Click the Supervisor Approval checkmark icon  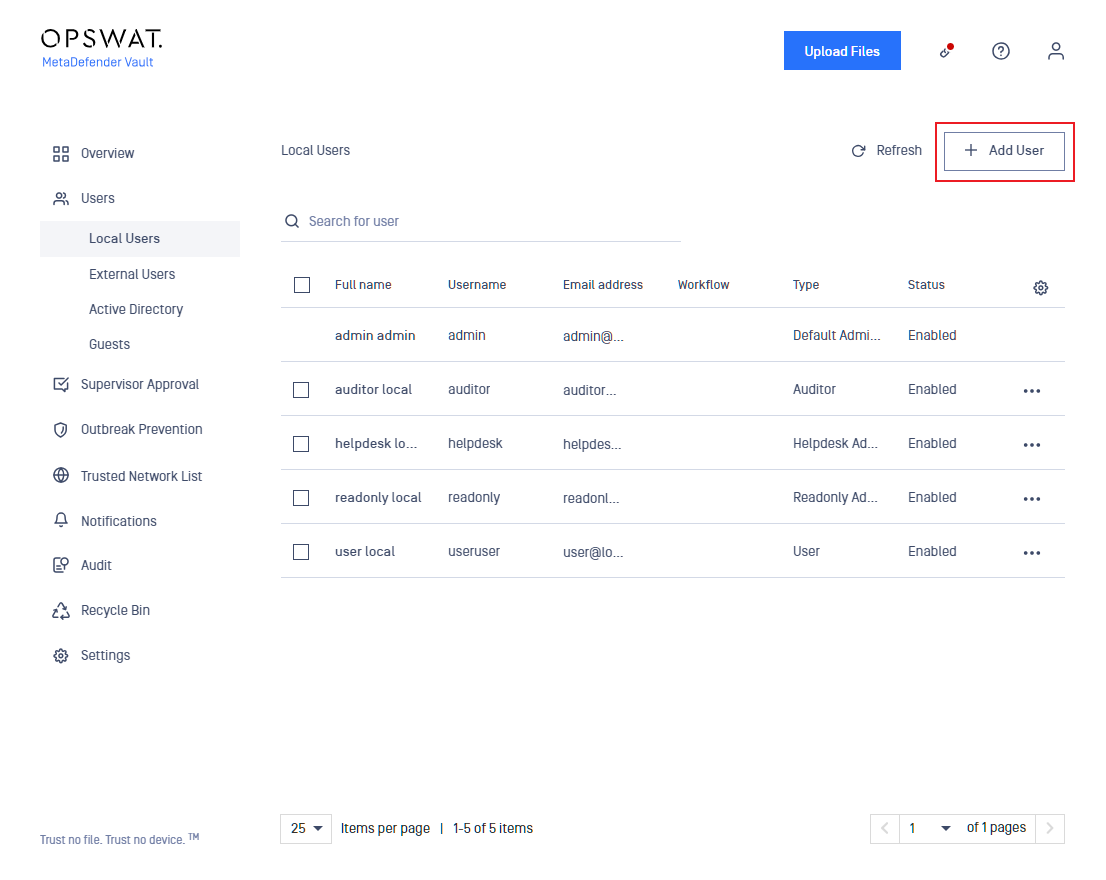61,384
